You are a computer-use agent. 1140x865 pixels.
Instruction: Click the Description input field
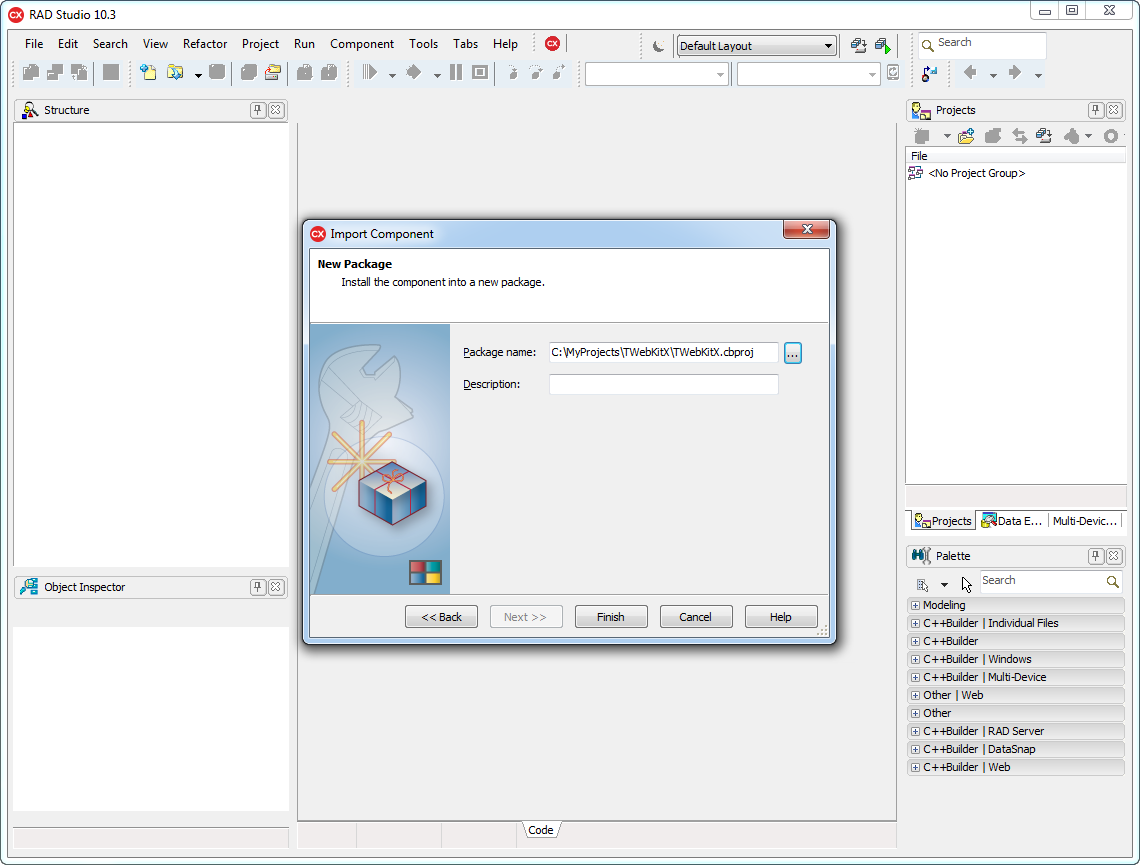tap(664, 385)
